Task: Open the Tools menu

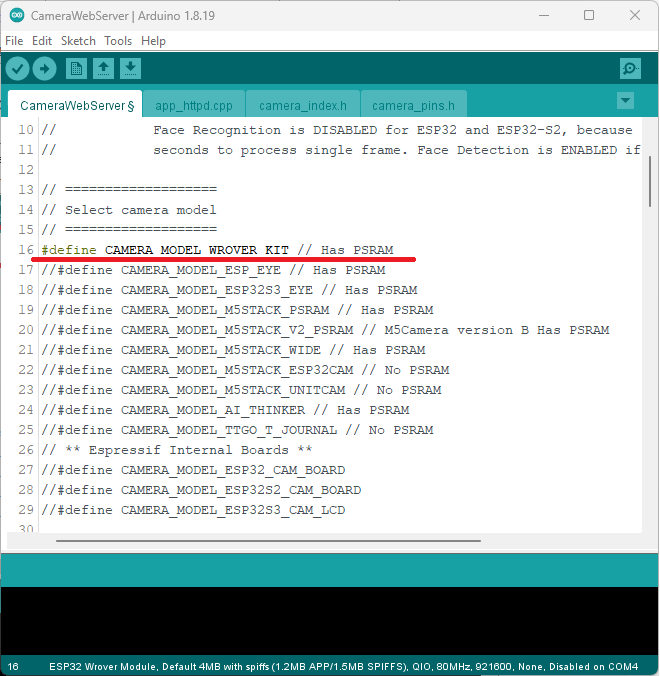Action: tap(118, 41)
